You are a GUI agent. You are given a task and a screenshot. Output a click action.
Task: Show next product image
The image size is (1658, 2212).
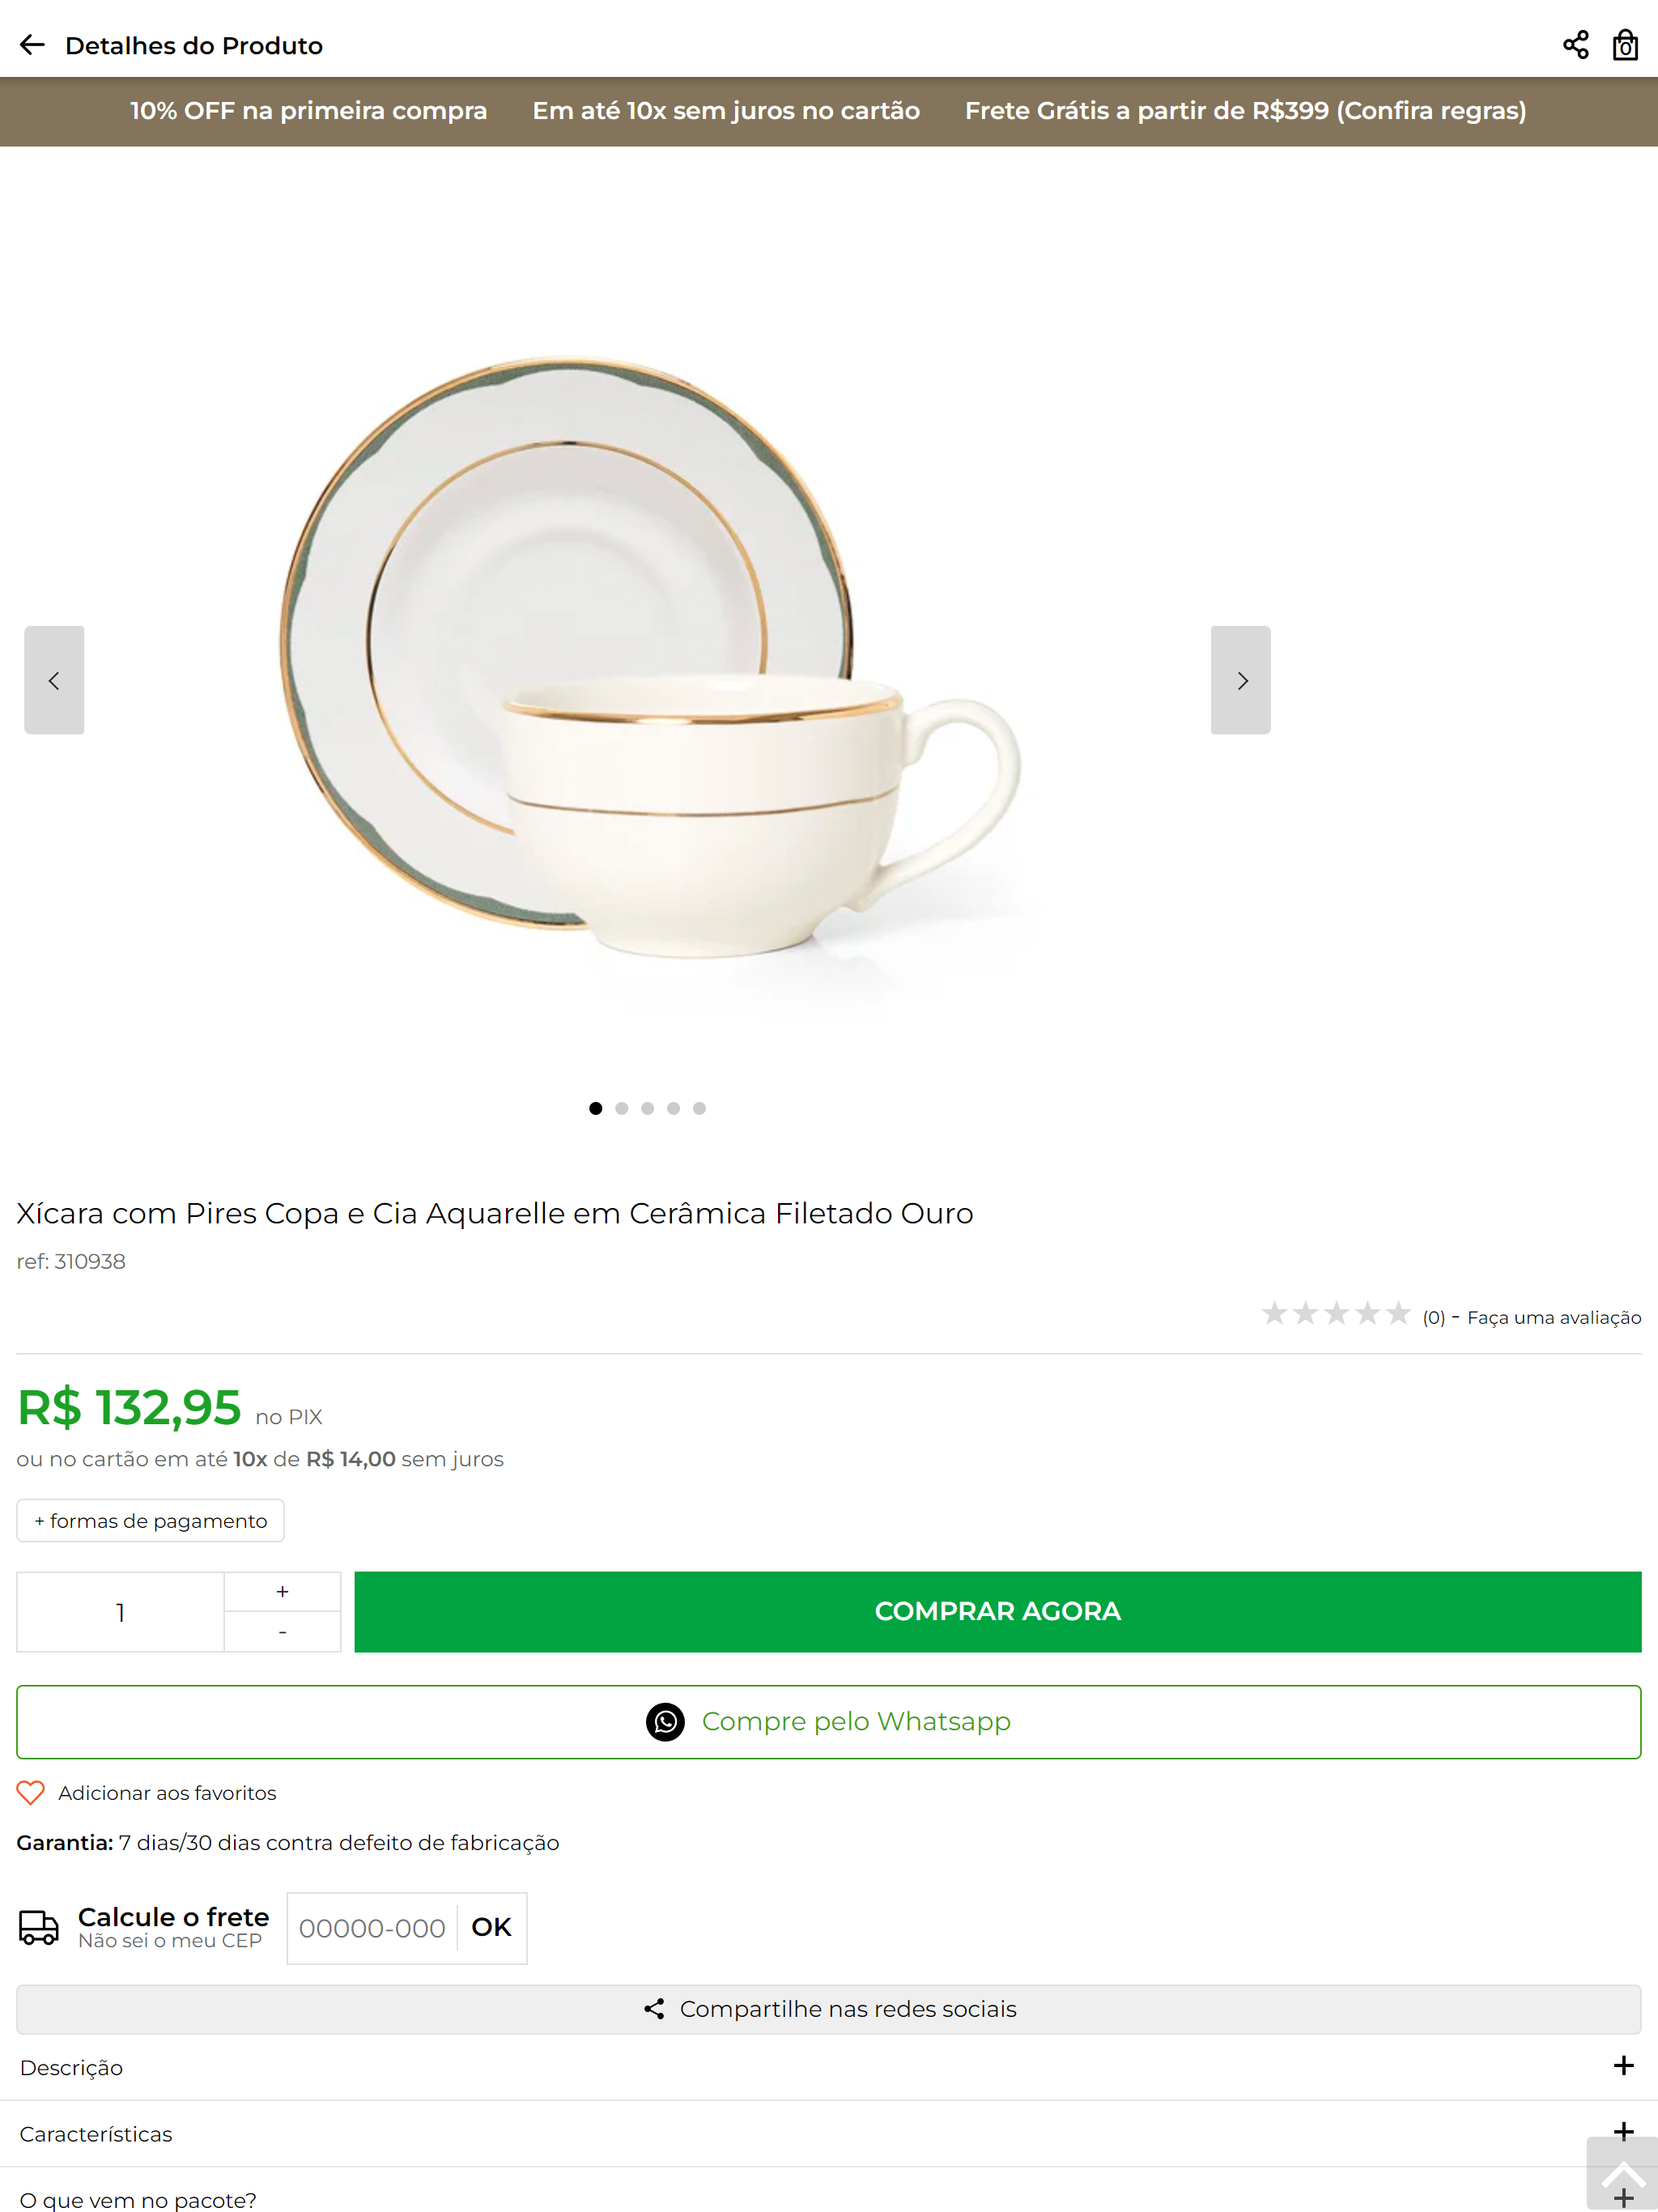[x=1241, y=680]
